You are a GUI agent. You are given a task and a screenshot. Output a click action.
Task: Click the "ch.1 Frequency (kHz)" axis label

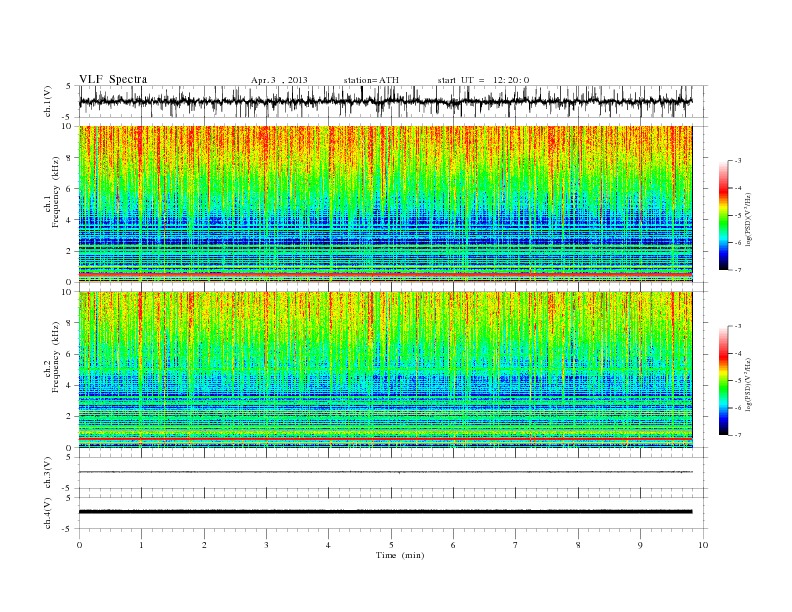(52, 192)
